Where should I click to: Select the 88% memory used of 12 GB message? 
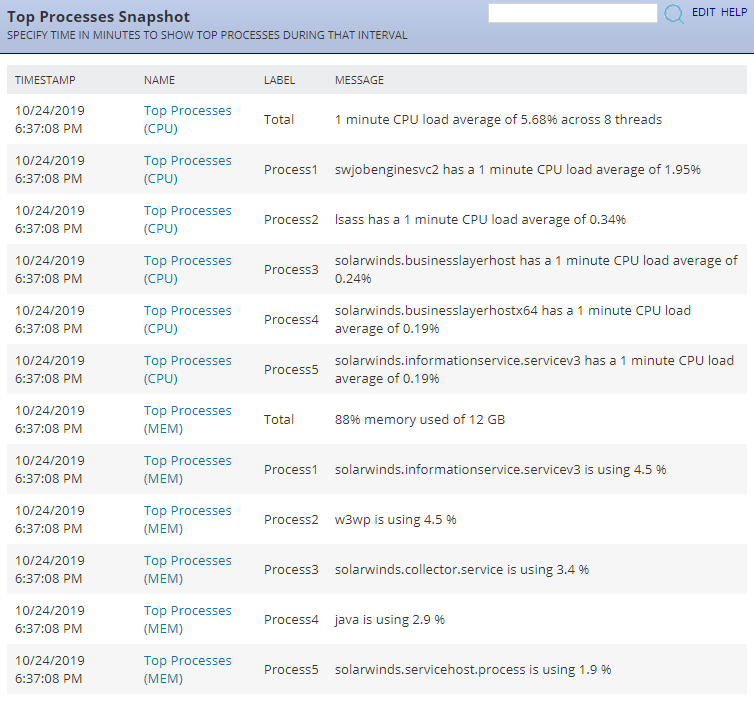pos(420,419)
